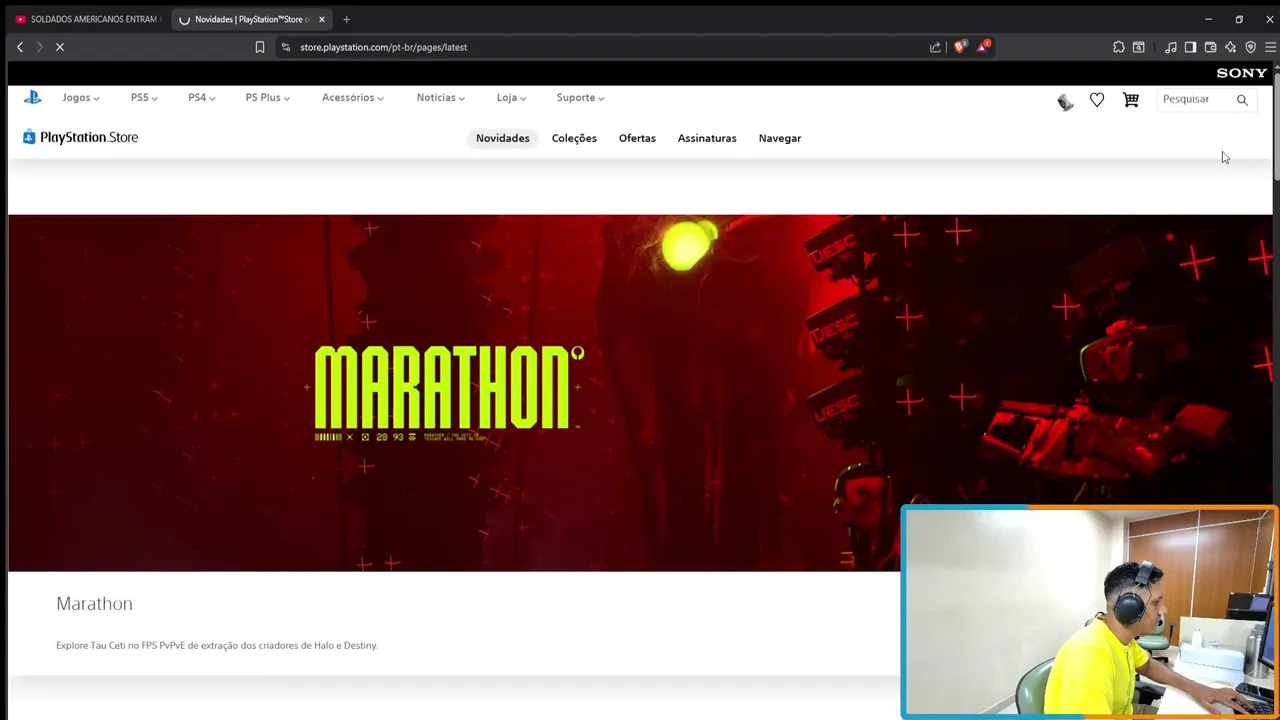Click the Marathon description text about Tau Ceti

coord(217,646)
